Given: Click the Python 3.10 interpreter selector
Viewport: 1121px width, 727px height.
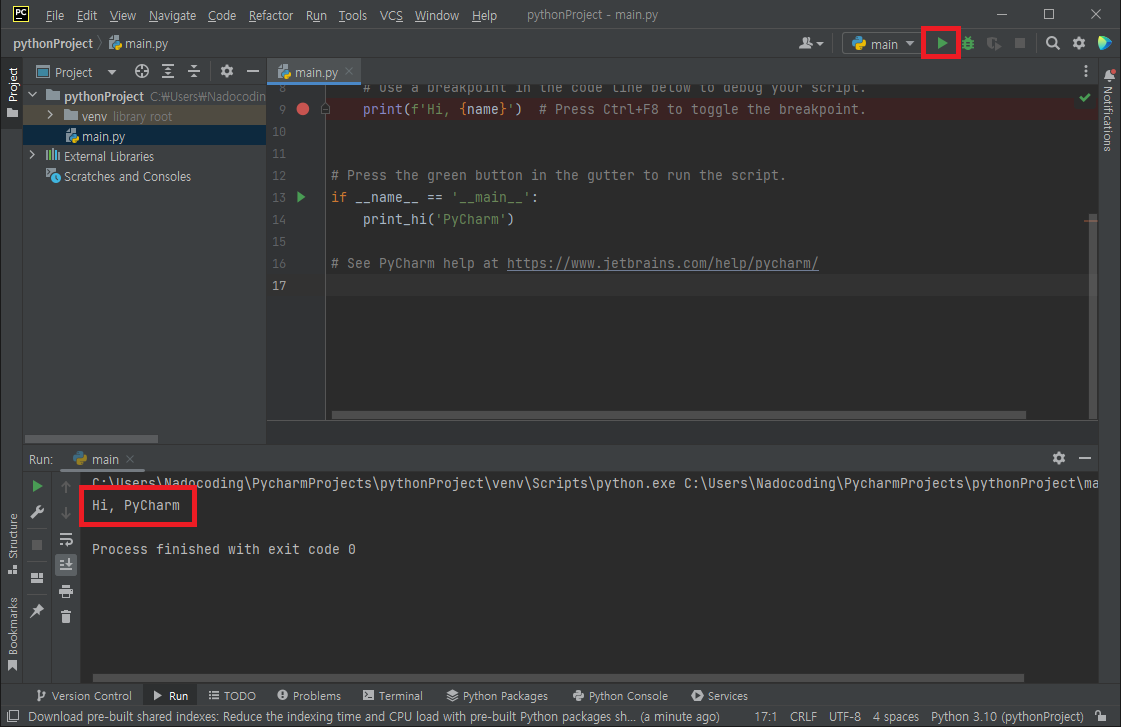Looking at the screenshot, I should click(1006, 716).
